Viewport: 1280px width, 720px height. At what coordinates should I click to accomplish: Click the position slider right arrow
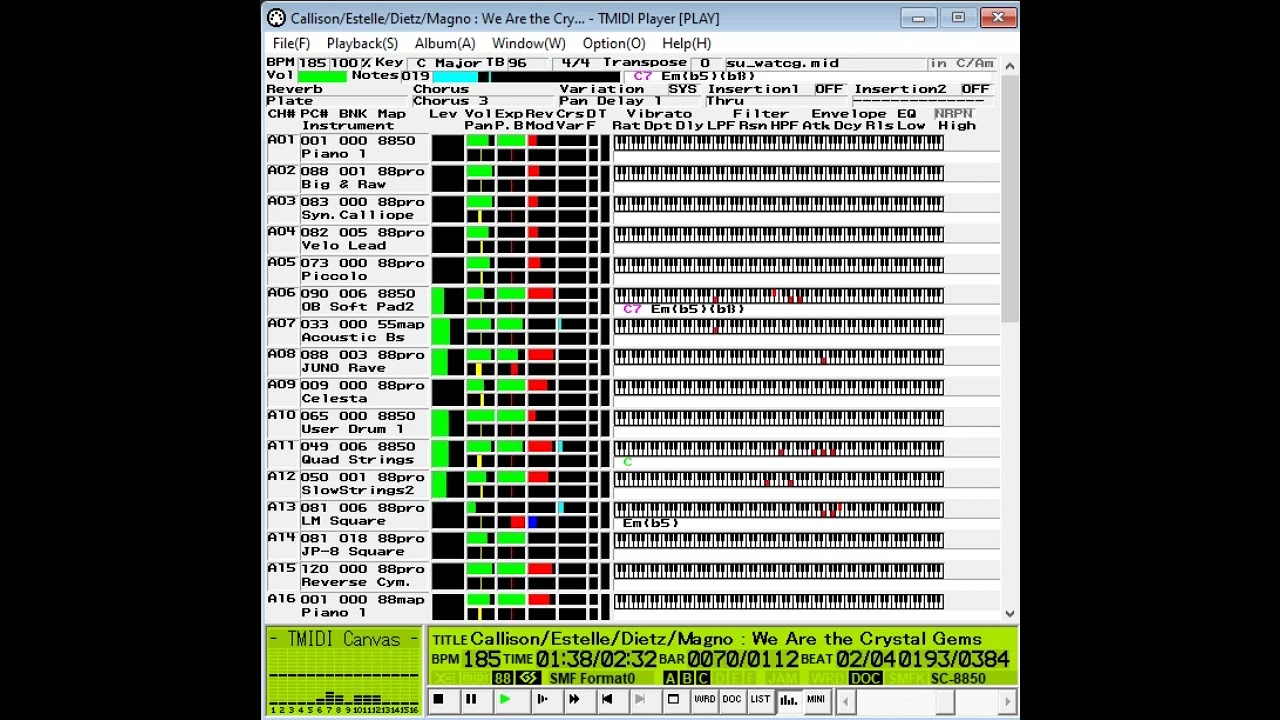(1007, 702)
